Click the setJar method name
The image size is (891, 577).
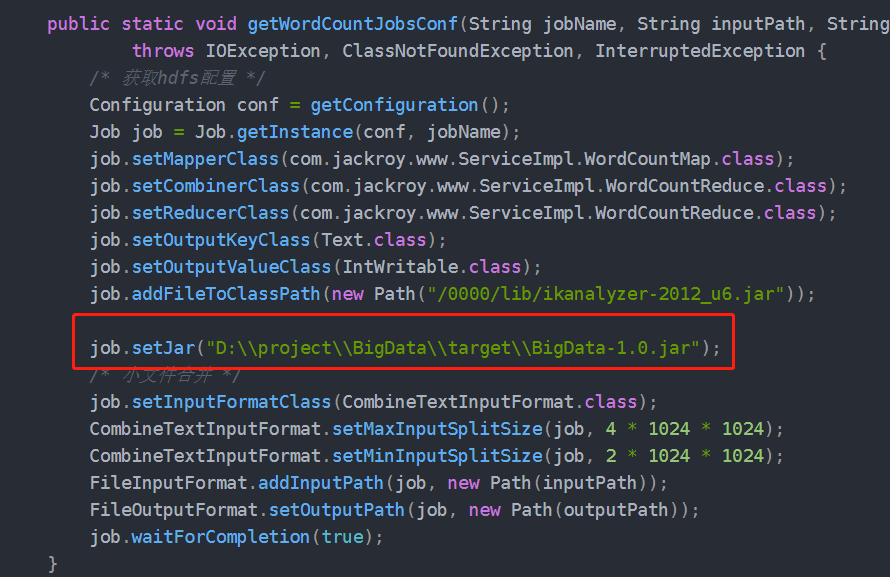pyautogui.click(x=164, y=348)
